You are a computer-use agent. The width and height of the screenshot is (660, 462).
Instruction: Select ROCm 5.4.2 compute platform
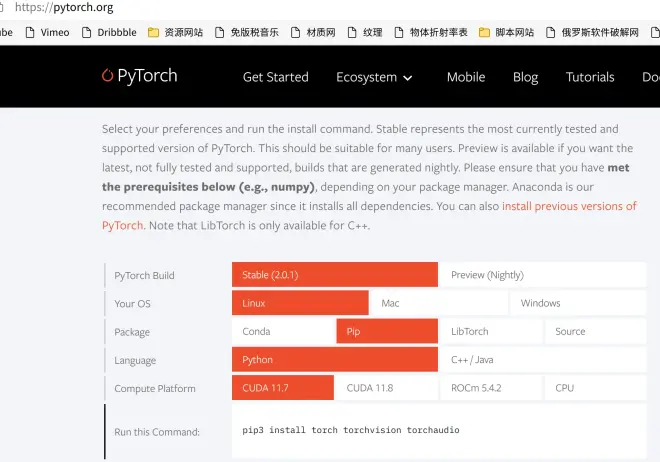click(x=491, y=388)
